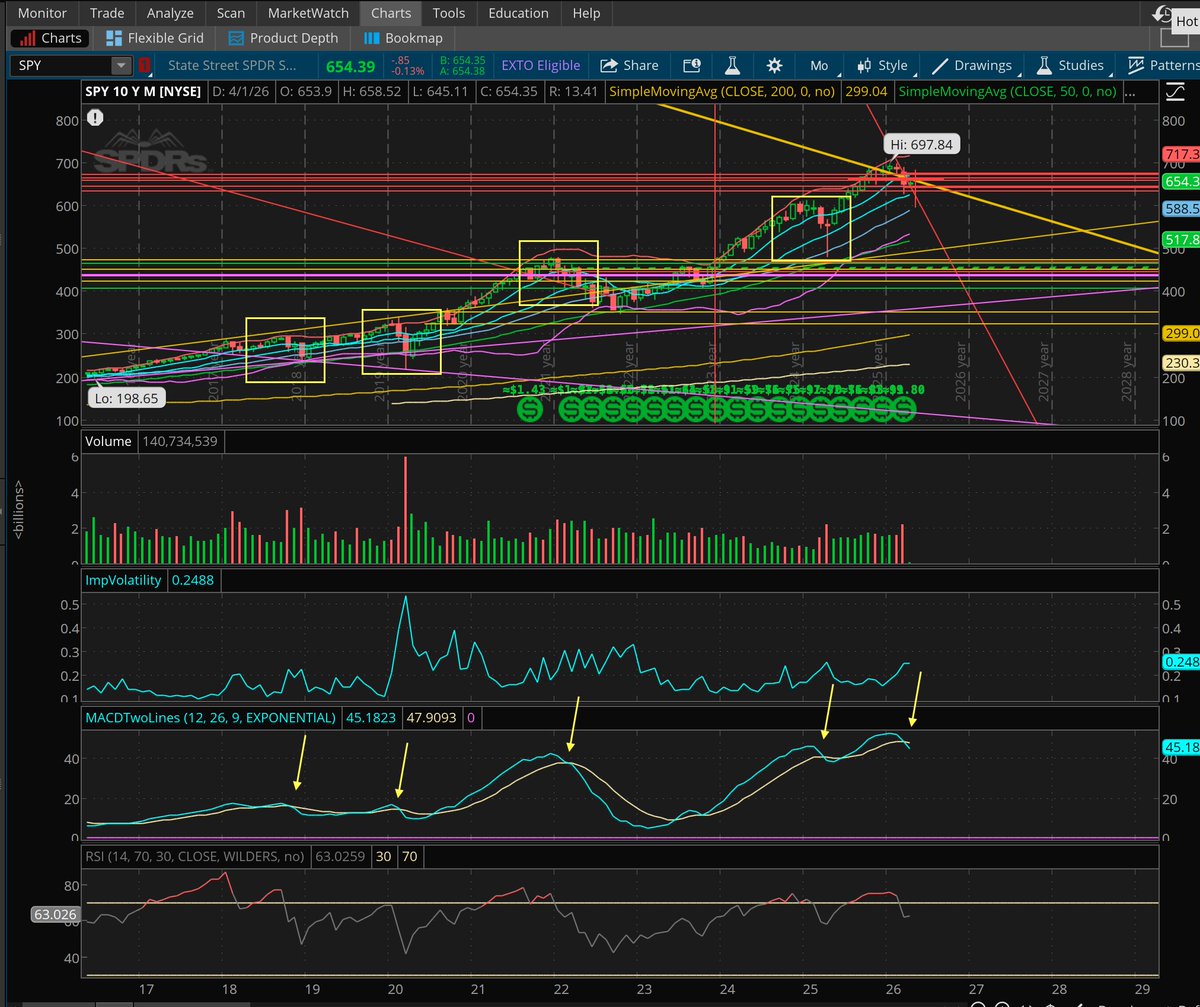Image resolution: width=1200 pixels, height=1007 pixels.
Task: Click the first green dollar dividend marker
Action: coord(529,409)
